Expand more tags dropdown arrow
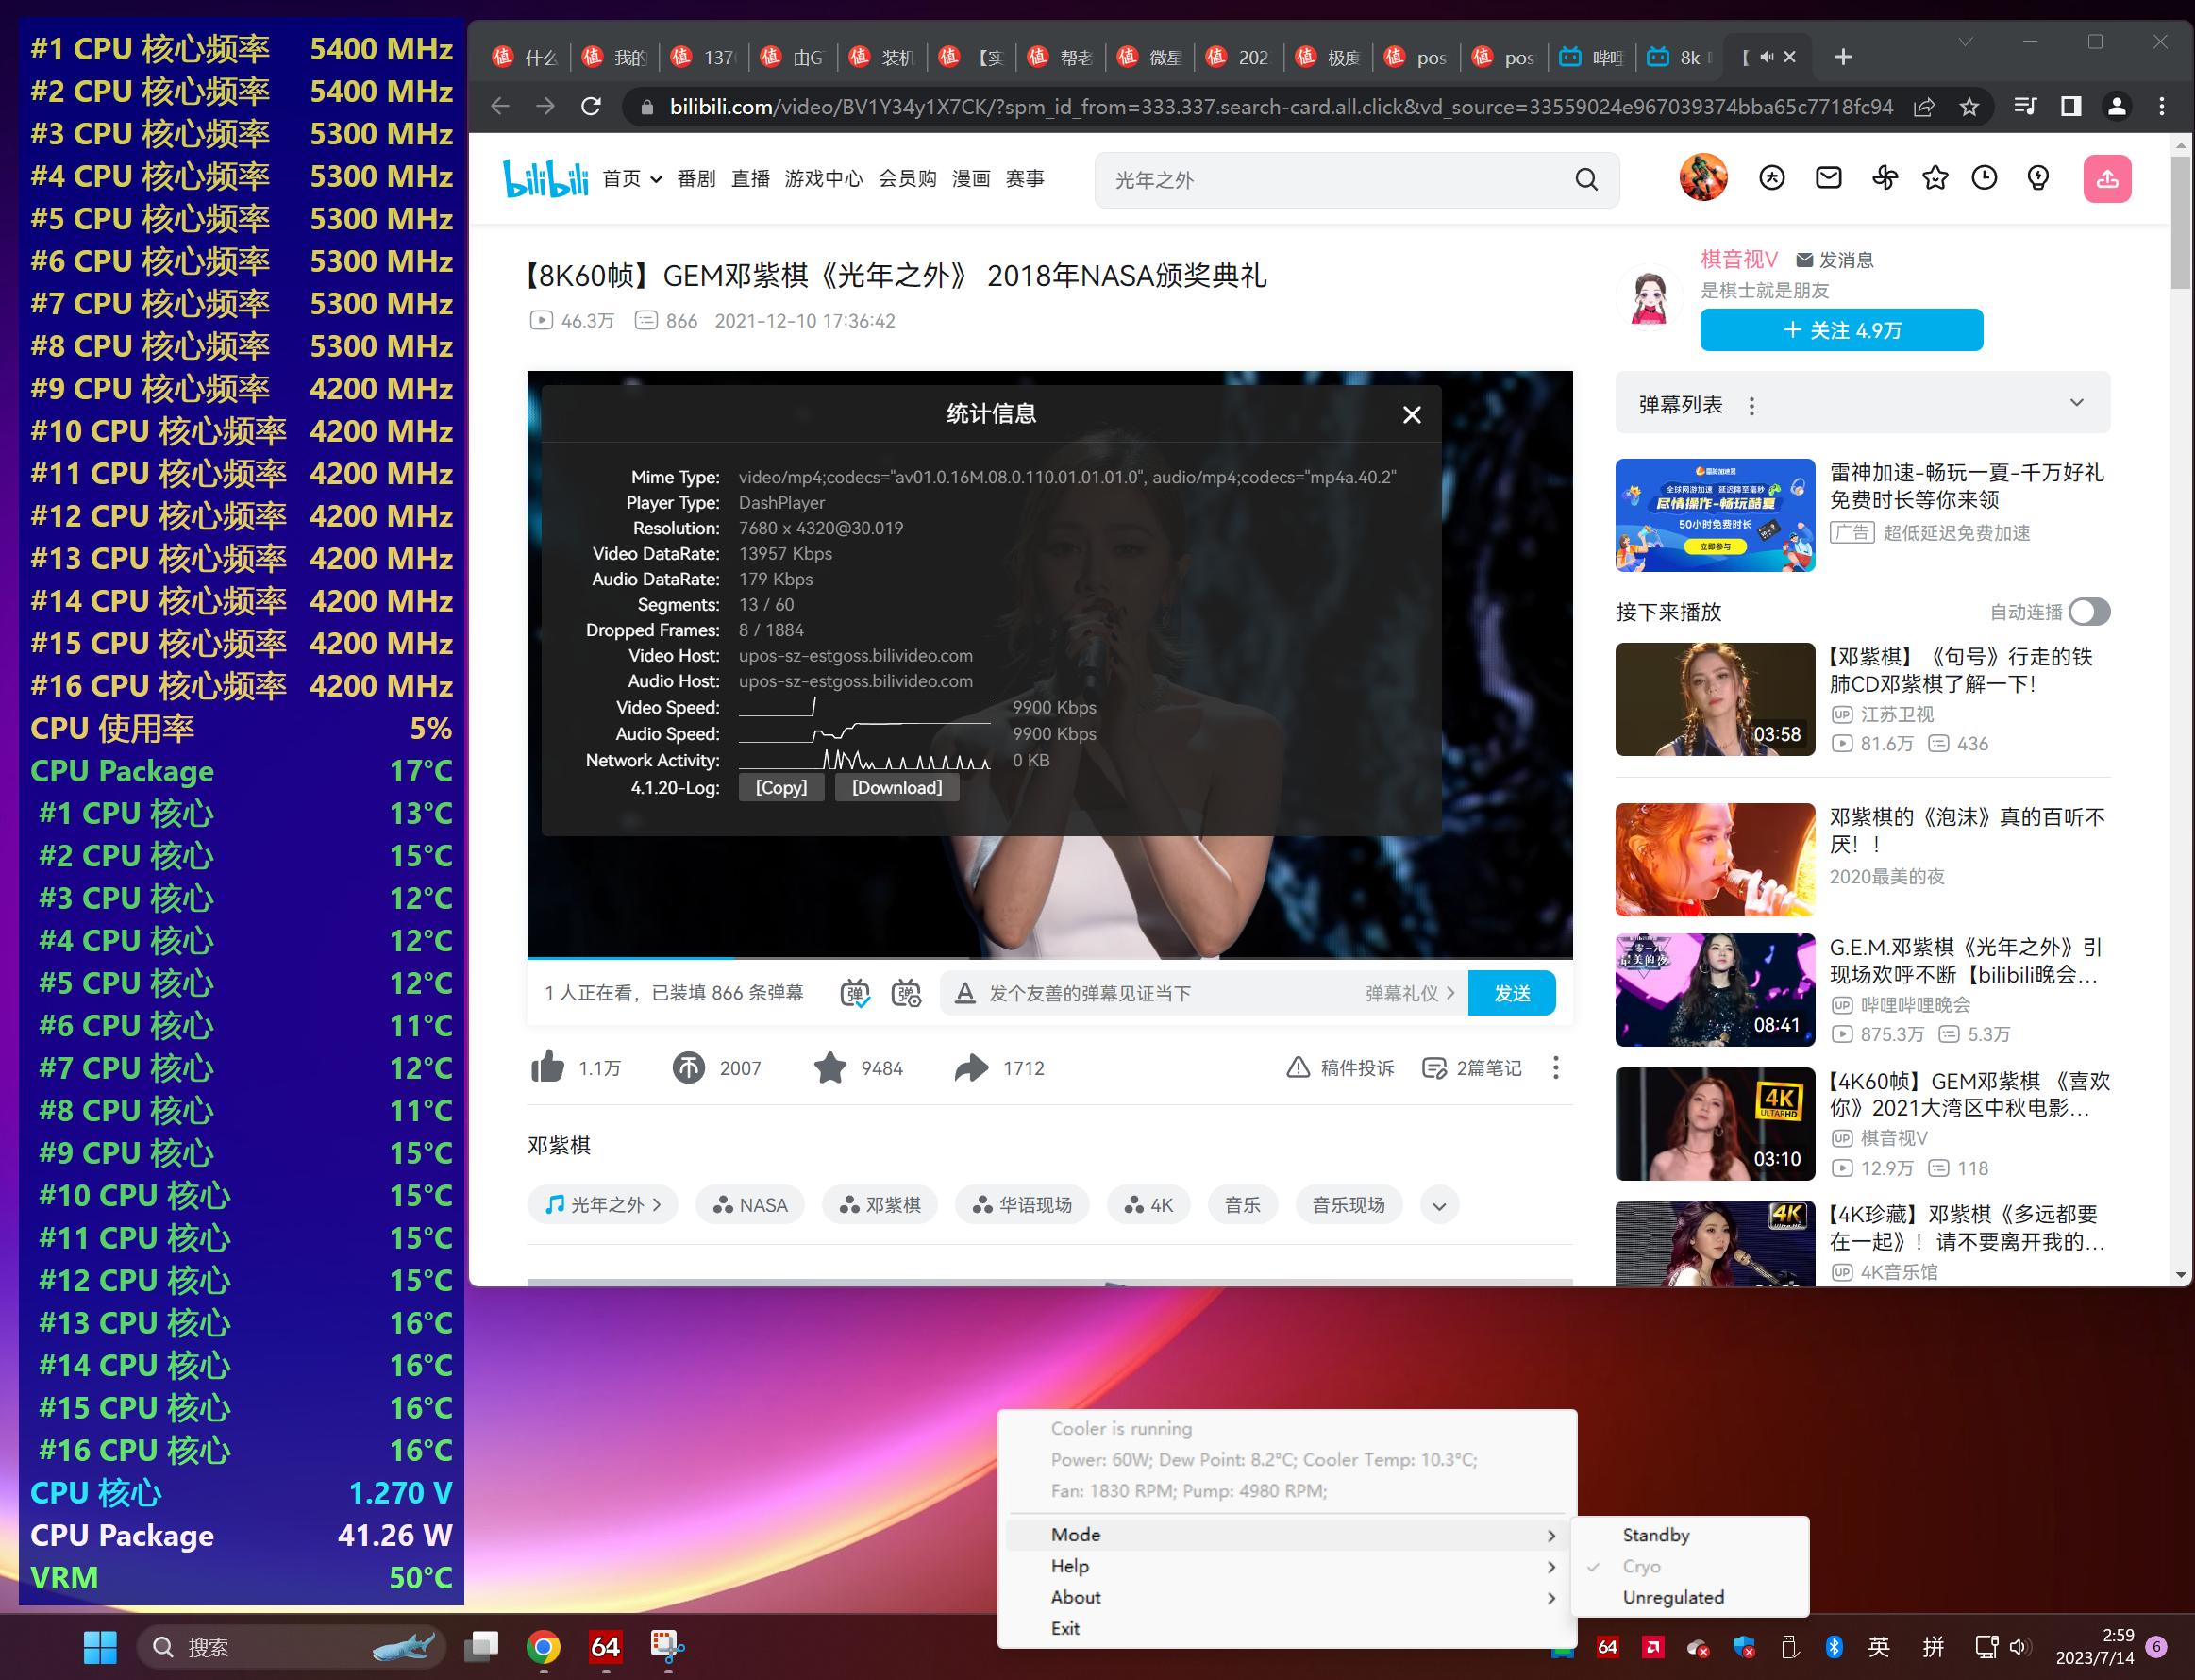The image size is (2195, 1680). click(x=1439, y=1205)
